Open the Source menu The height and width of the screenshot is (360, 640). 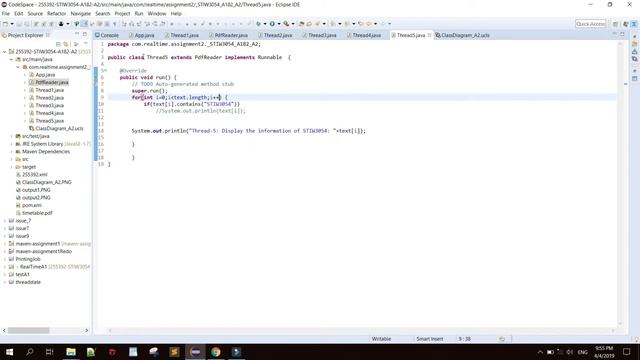click(35, 13)
